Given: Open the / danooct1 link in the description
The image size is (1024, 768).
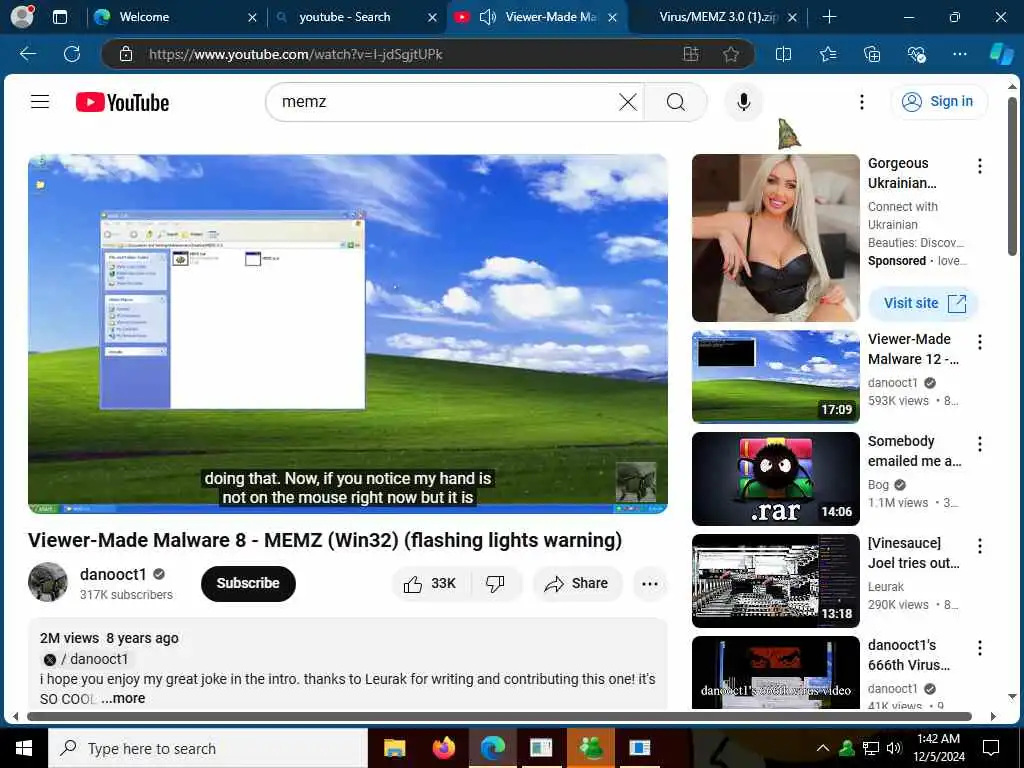Looking at the screenshot, I should click(86, 659).
